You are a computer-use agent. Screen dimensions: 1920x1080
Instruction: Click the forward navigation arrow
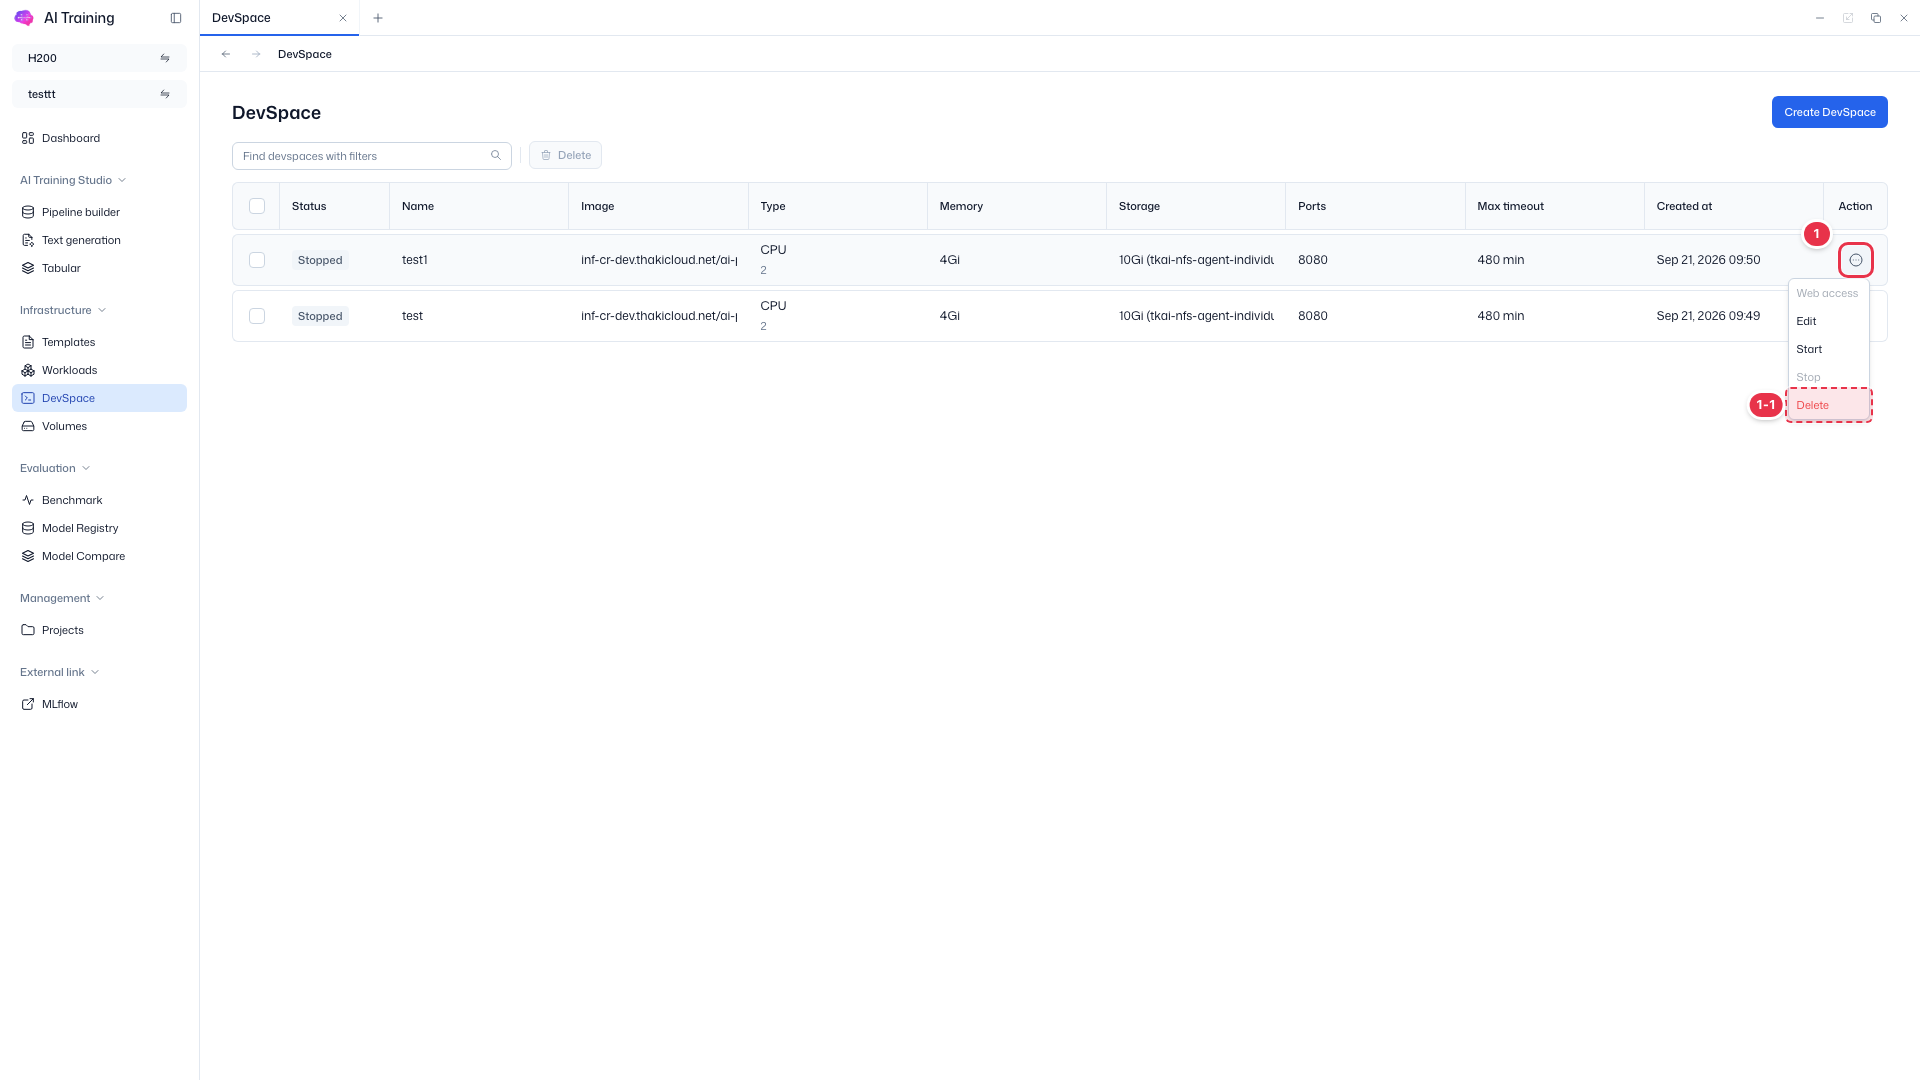click(256, 54)
